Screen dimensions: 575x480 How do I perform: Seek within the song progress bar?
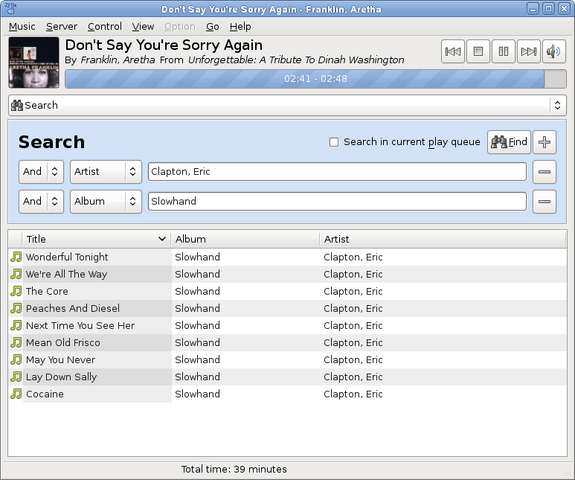[316, 79]
